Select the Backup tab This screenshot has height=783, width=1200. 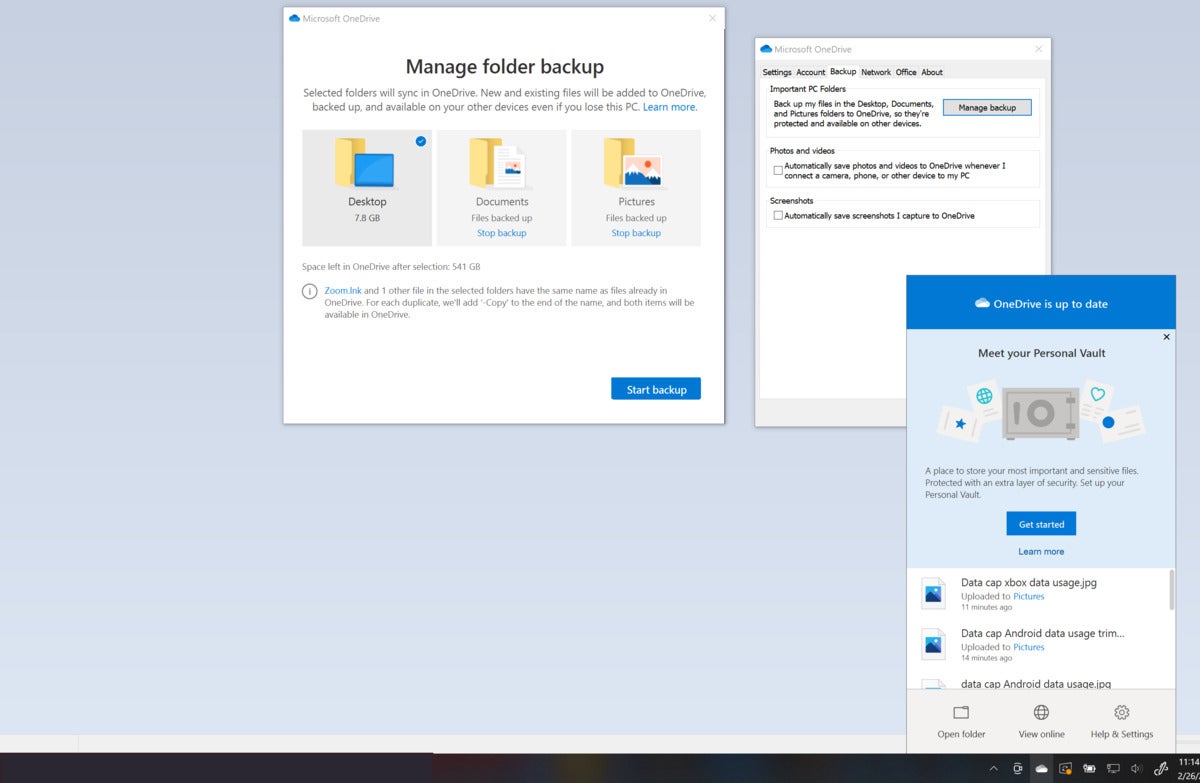(843, 72)
